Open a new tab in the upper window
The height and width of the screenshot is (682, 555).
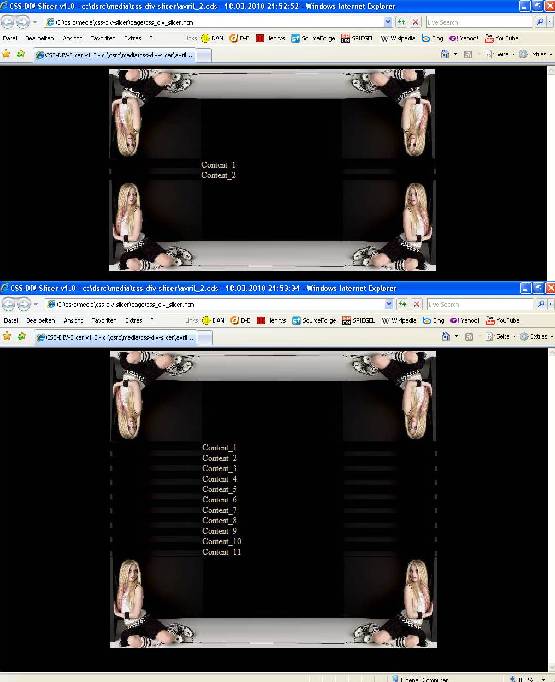tap(204, 55)
